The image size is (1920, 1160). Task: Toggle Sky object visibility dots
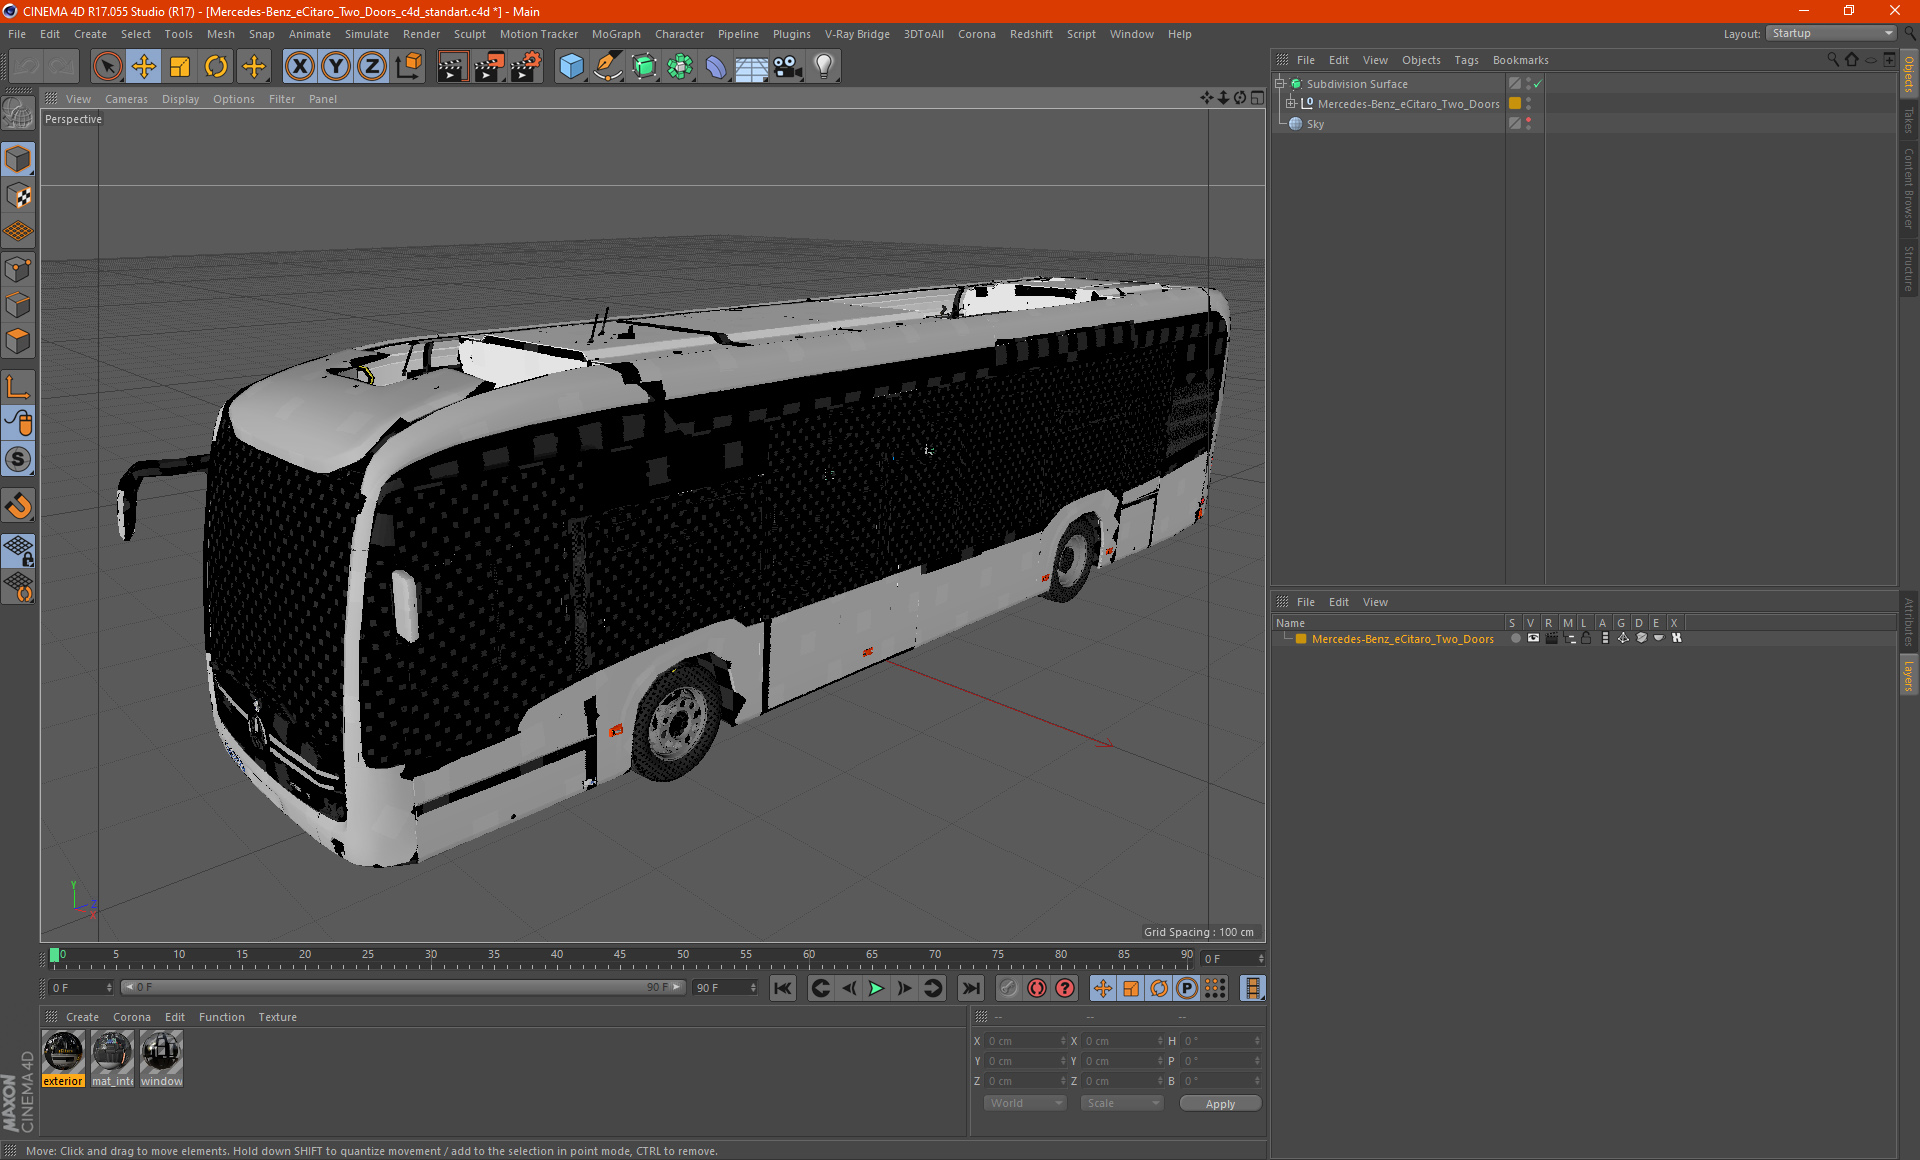[x=1528, y=123]
